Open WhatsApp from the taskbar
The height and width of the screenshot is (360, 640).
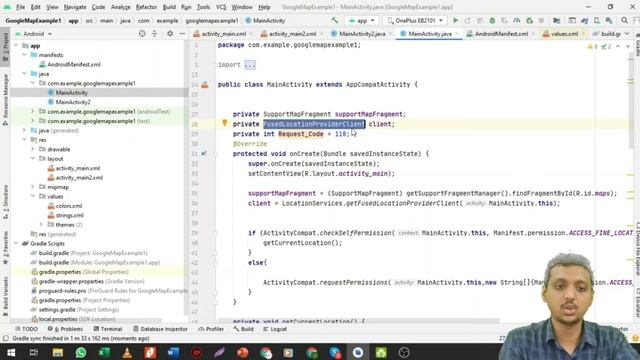(81, 352)
